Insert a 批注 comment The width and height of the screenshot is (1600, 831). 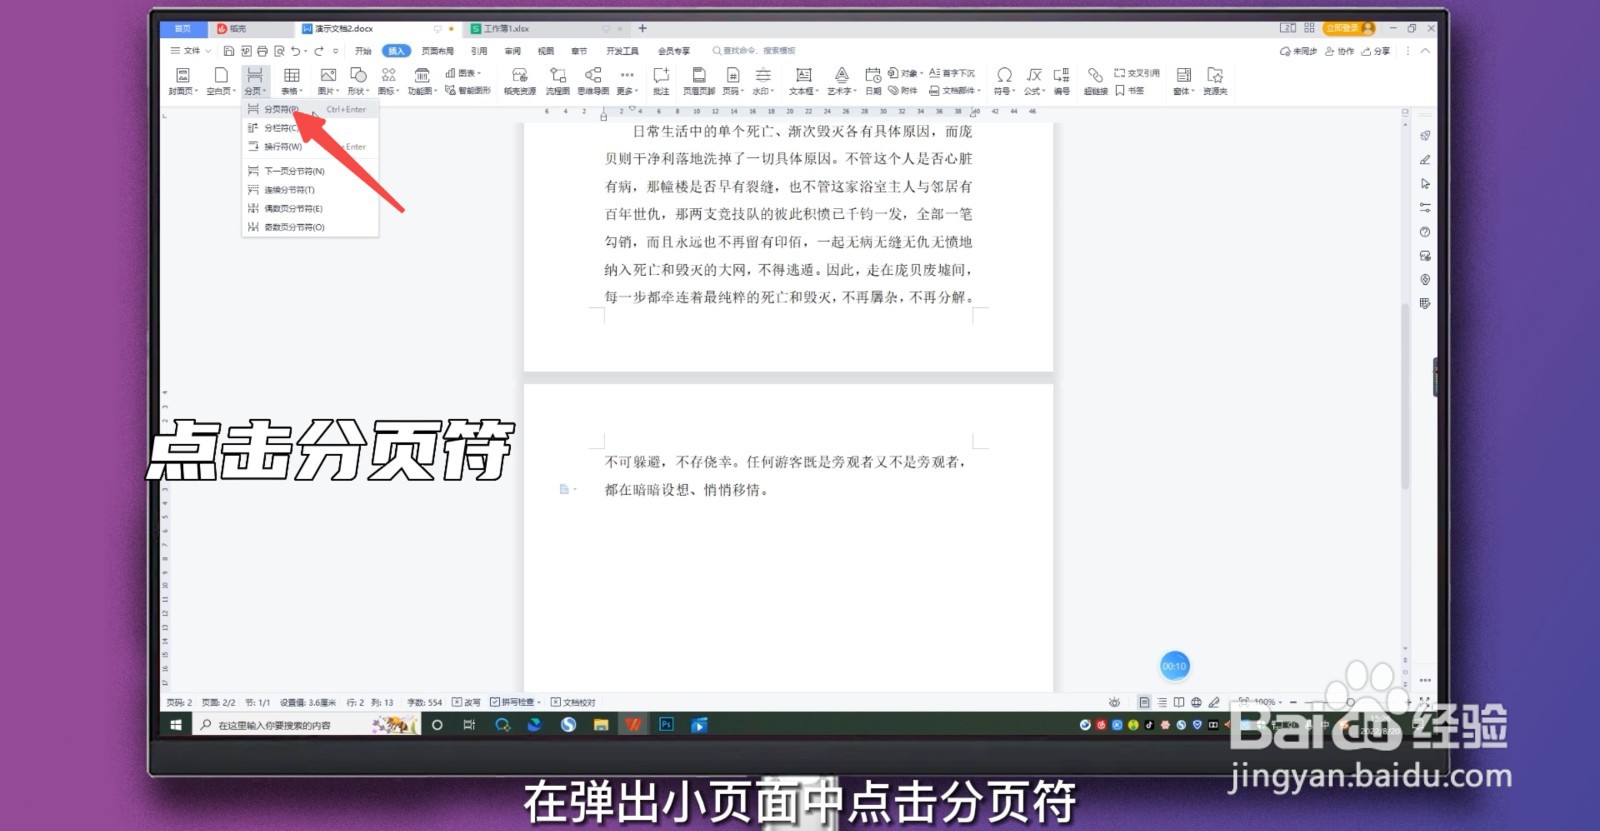click(x=661, y=81)
